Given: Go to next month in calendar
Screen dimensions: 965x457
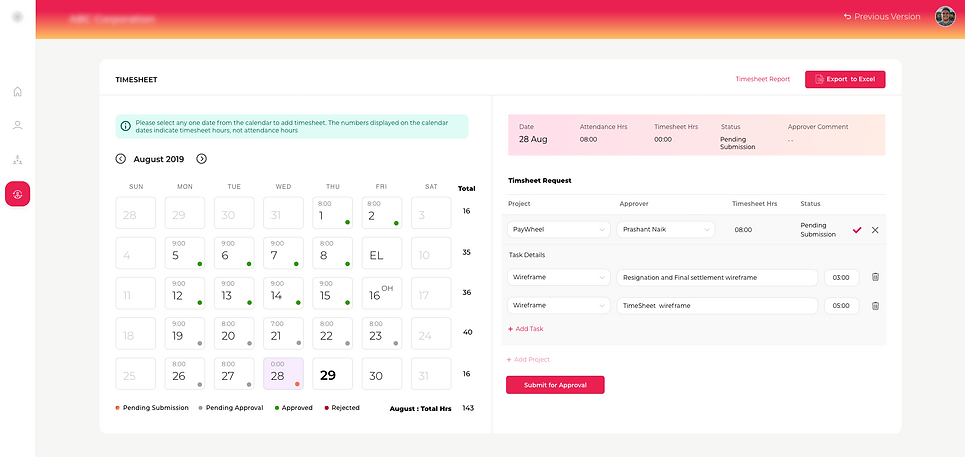Looking at the screenshot, I should click(201, 159).
